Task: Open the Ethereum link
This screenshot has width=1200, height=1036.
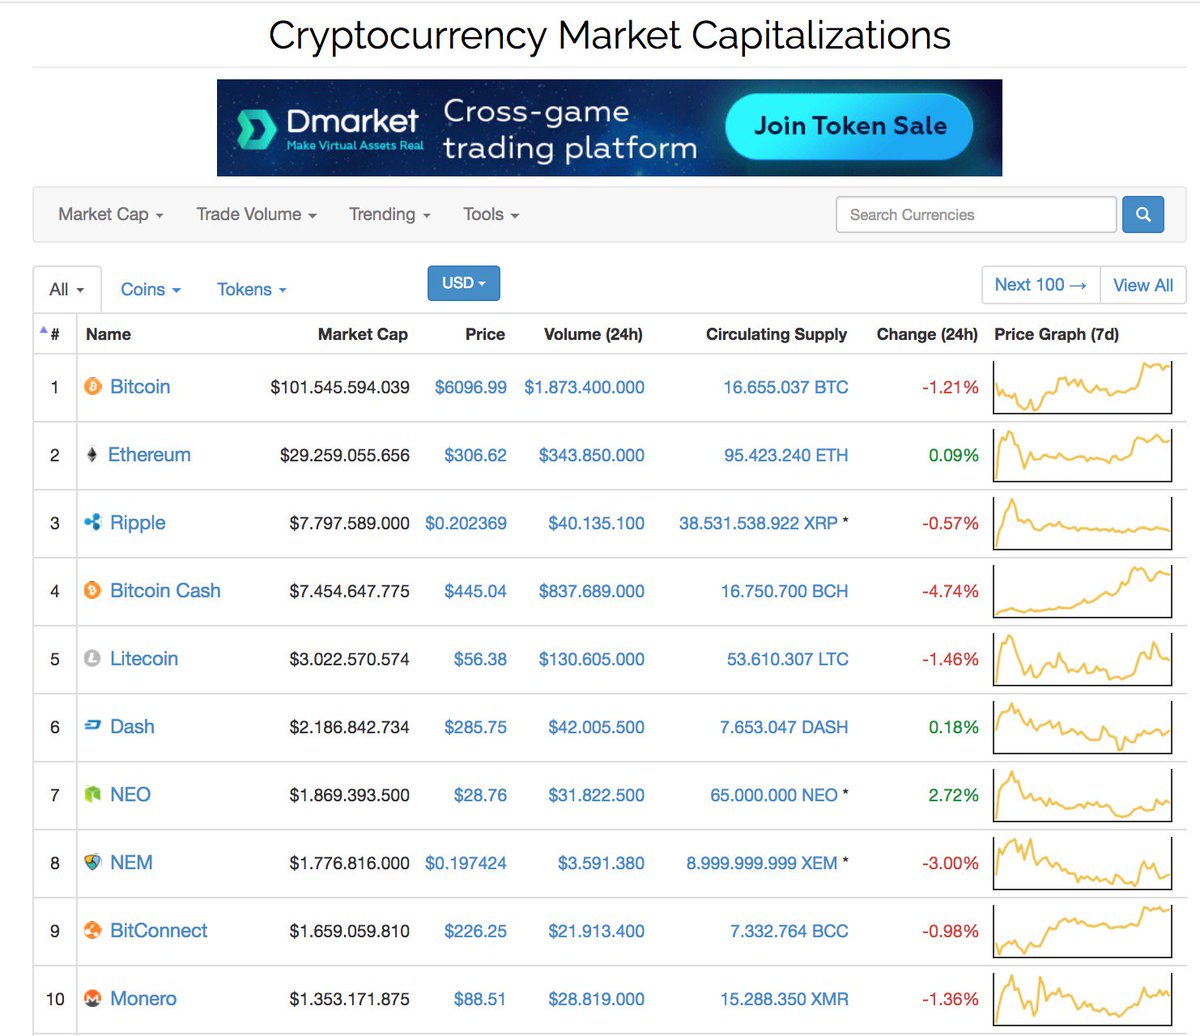Action: (x=149, y=454)
